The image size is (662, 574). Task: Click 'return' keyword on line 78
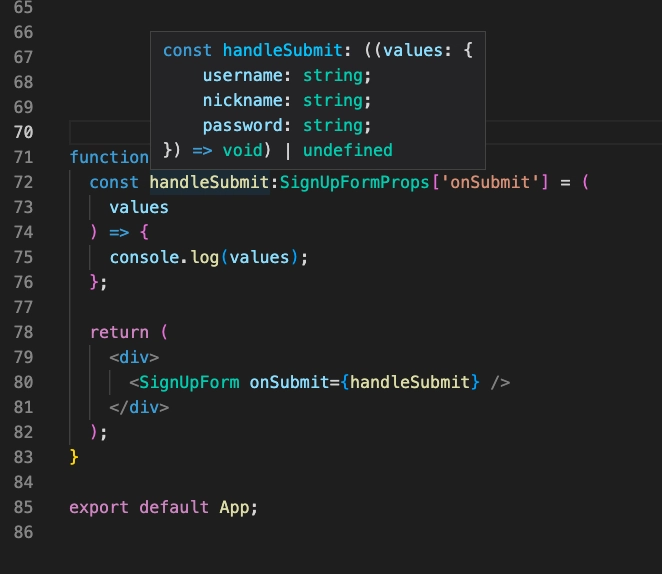point(119,332)
